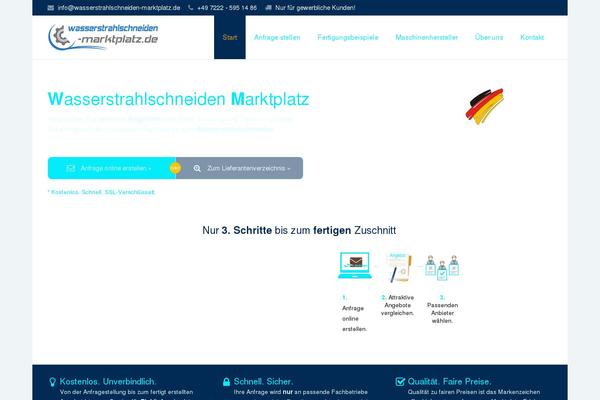Click the 'Nur 3. Schritte bis zum fertigen Zuschnitt' heading
Viewport: 600px width, 400px height.
click(299, 230)
